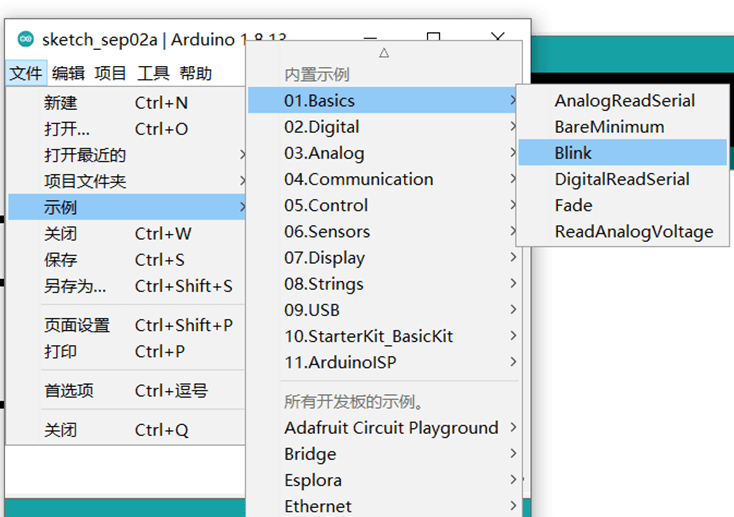734x517 pixels.
Task: Expand 09.USB examples submenu
Action: pyautogui.click(x=383, y=310)
